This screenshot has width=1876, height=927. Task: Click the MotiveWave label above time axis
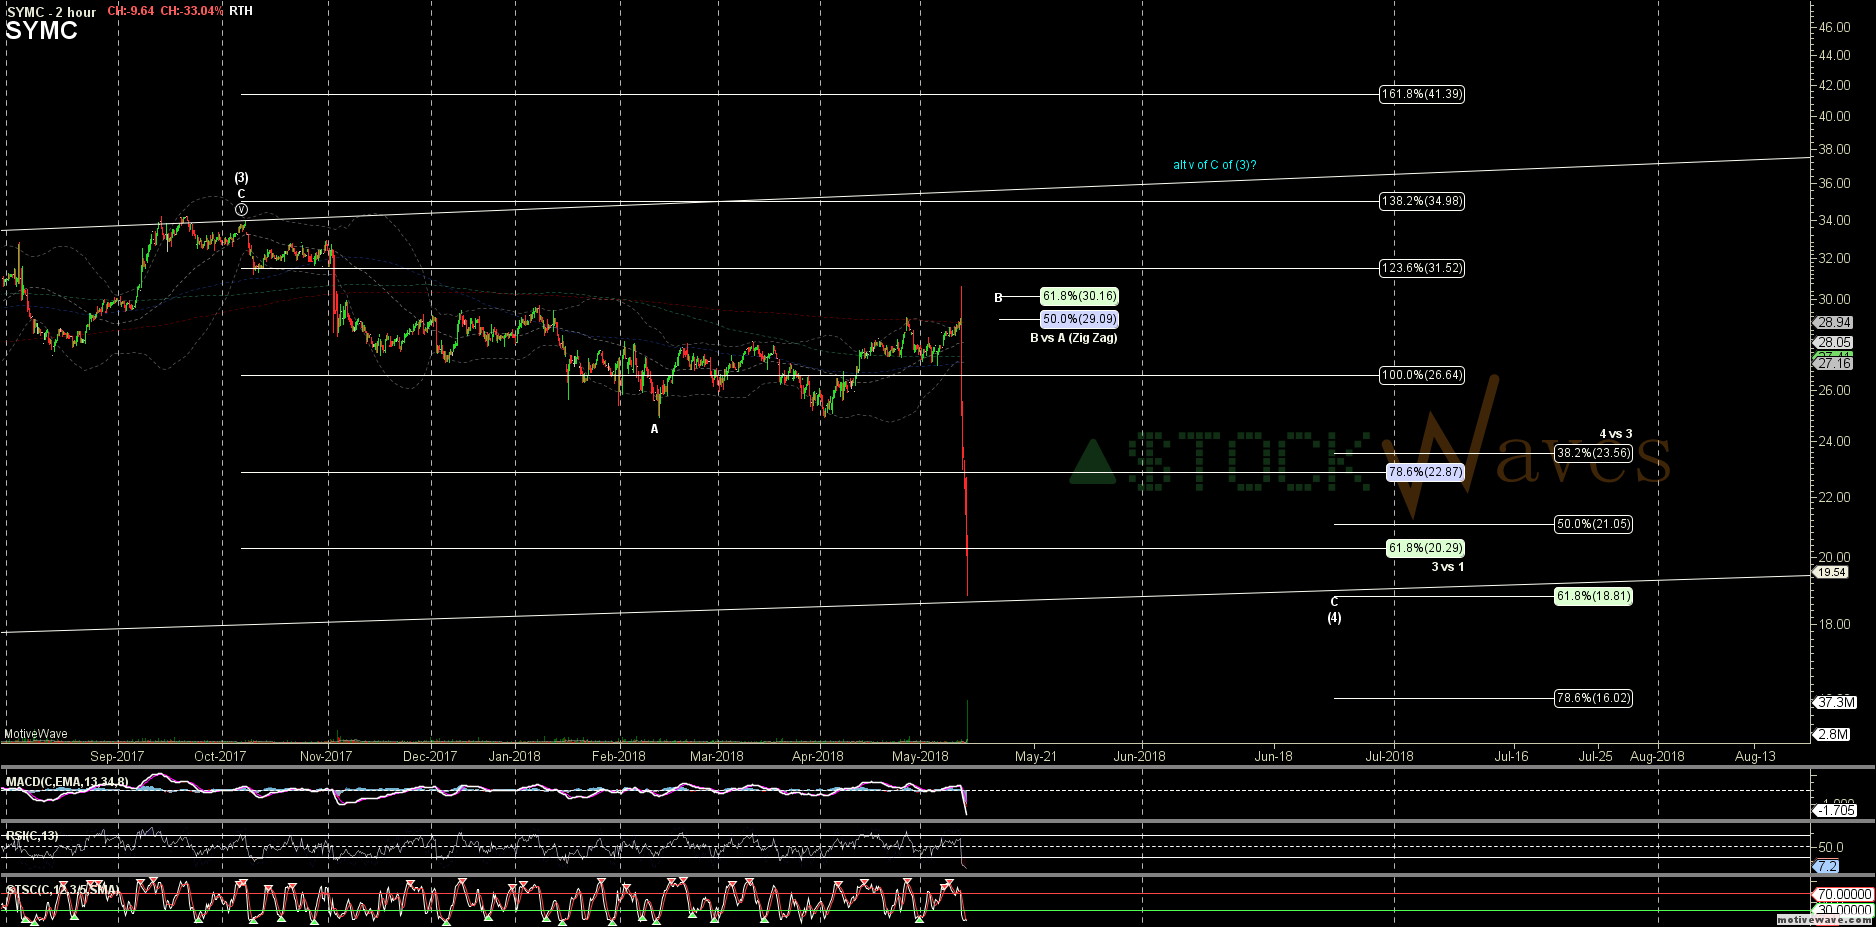click(x=36, y=734)
